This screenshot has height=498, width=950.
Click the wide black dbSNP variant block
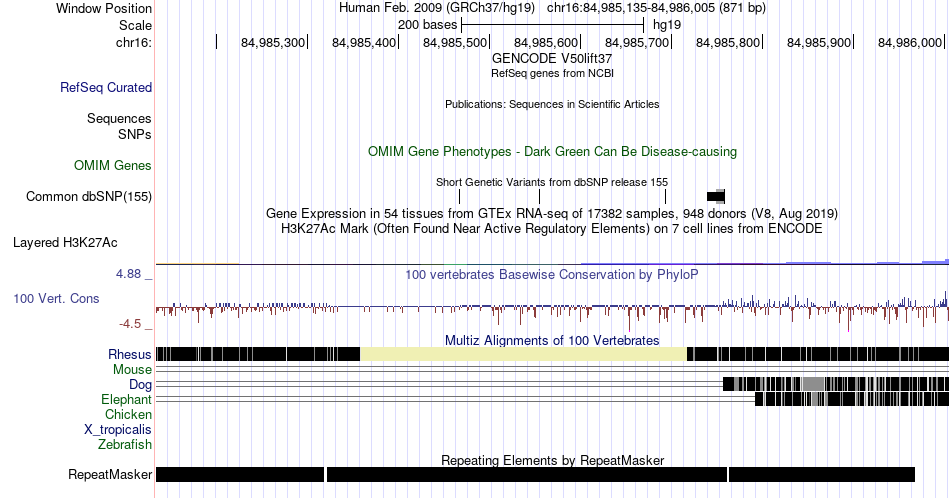click(x=716, y=196)
